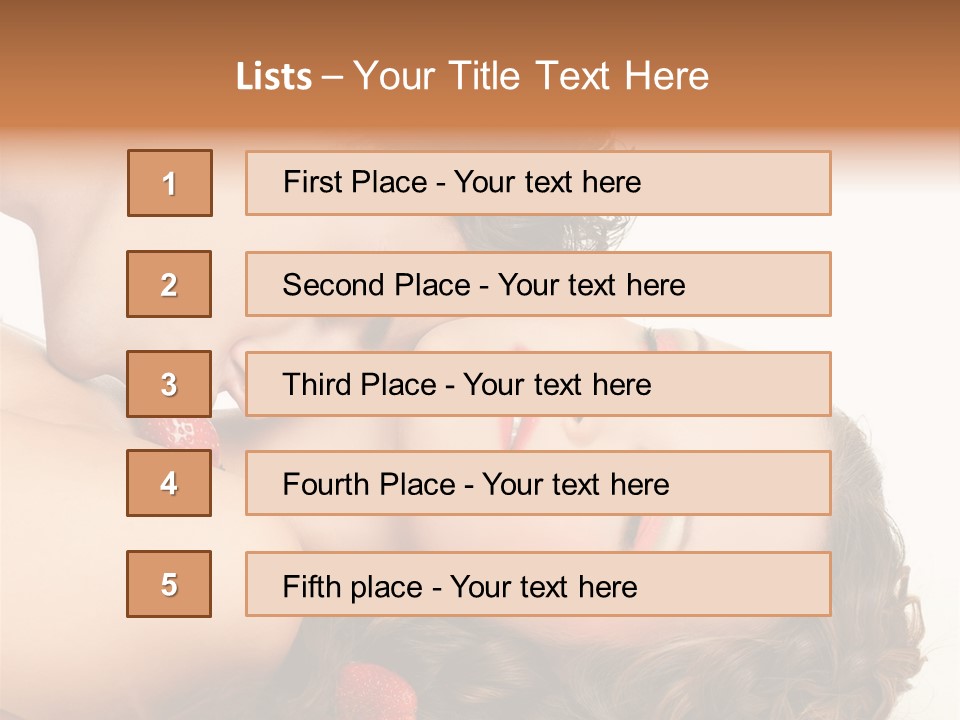Click the Third Place text bar

[538, 384]
